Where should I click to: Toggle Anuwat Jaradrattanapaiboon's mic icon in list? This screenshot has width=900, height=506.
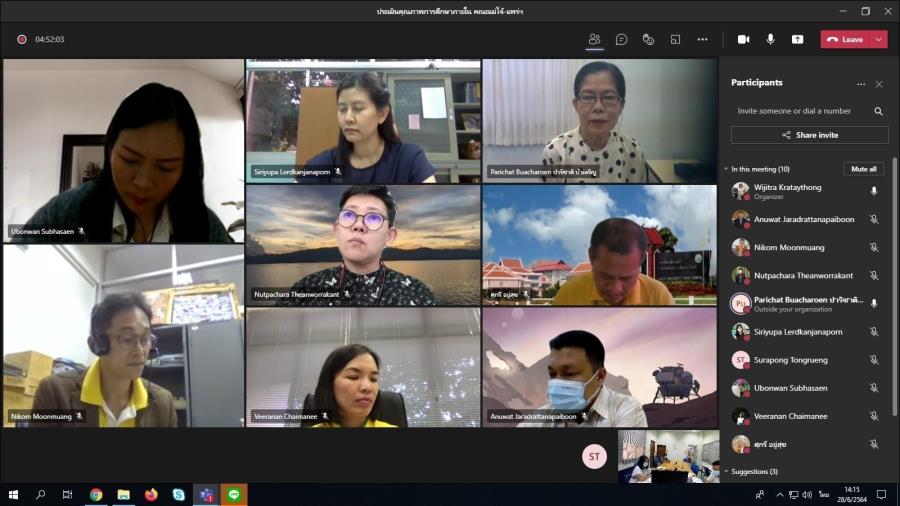click(873, 219)
